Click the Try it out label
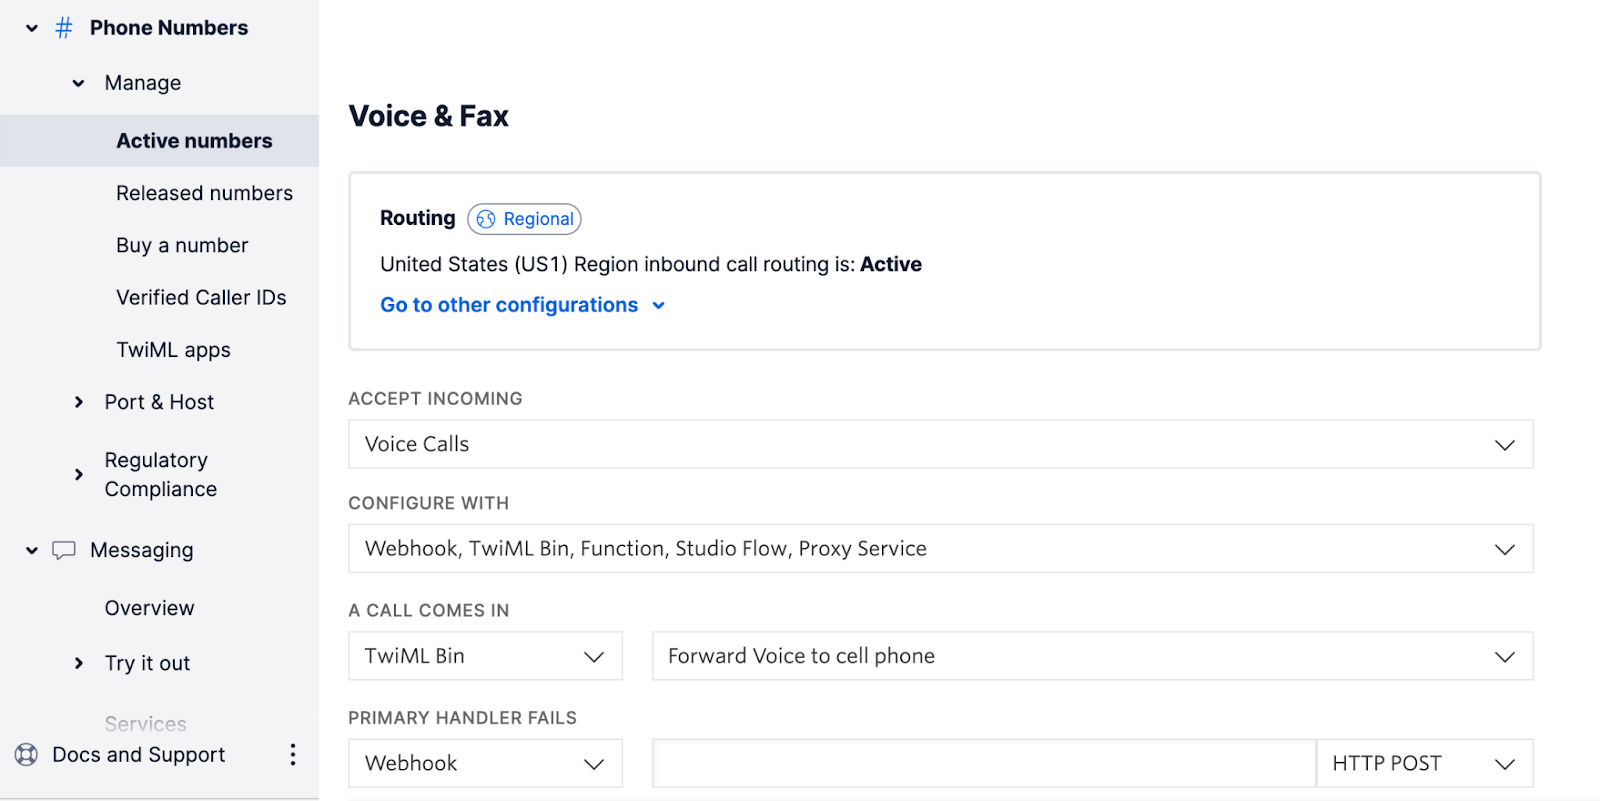 (147, 663)
